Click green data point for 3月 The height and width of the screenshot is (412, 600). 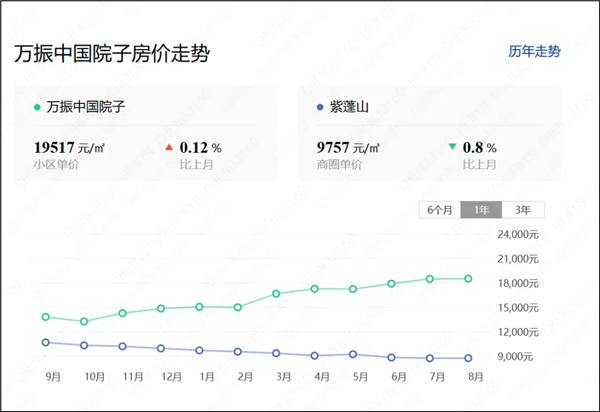coord(276,294)
